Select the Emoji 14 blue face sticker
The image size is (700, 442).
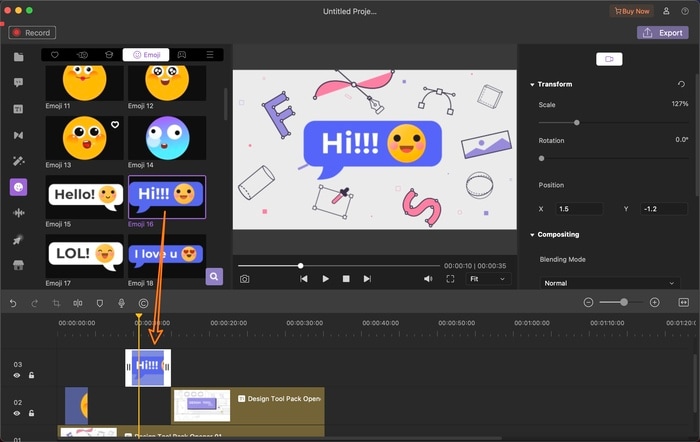(x=167, y=138)
